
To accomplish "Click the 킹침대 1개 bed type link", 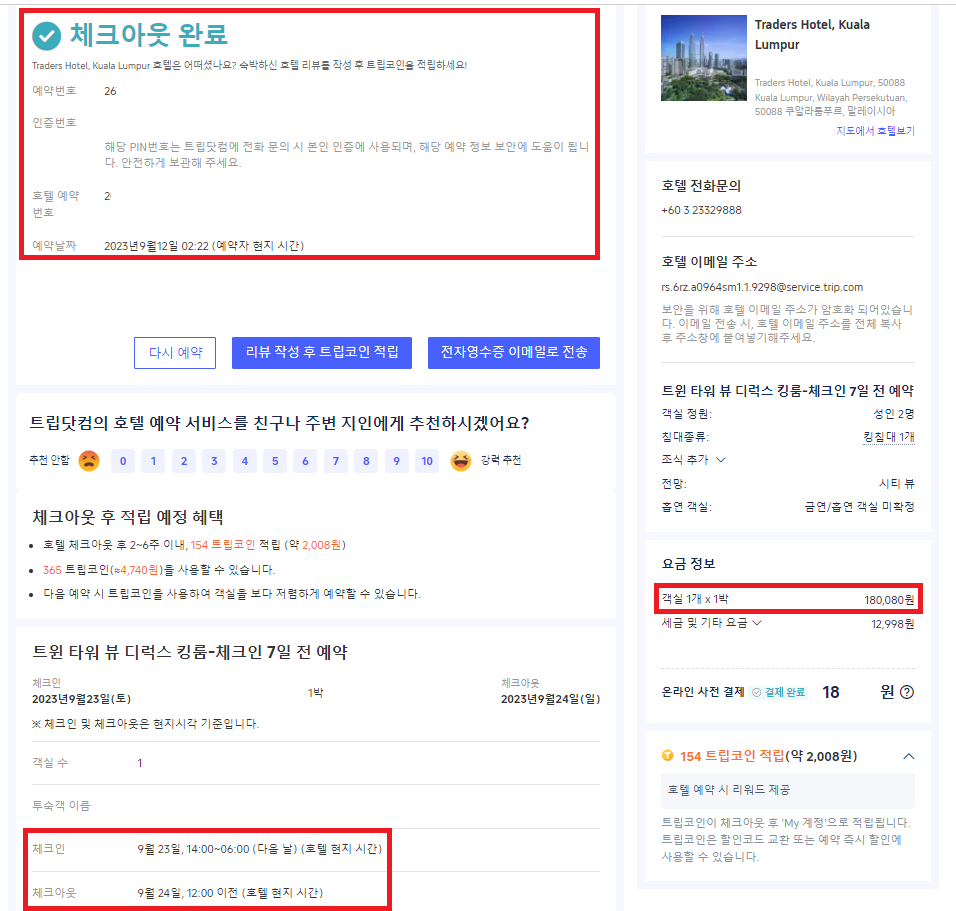I will [888, 437].
